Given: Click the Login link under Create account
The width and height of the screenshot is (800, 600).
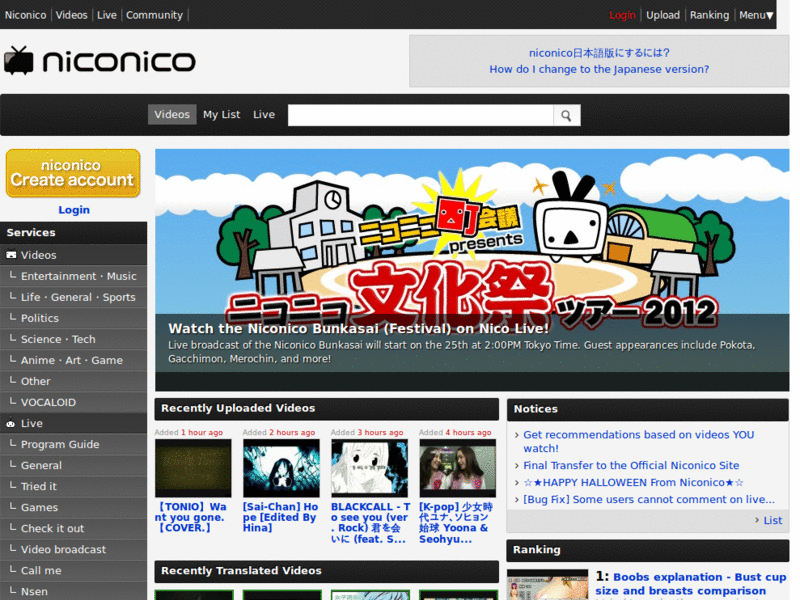Looking at the screenshot, I should pyautogui.click(x=74, y=210).
